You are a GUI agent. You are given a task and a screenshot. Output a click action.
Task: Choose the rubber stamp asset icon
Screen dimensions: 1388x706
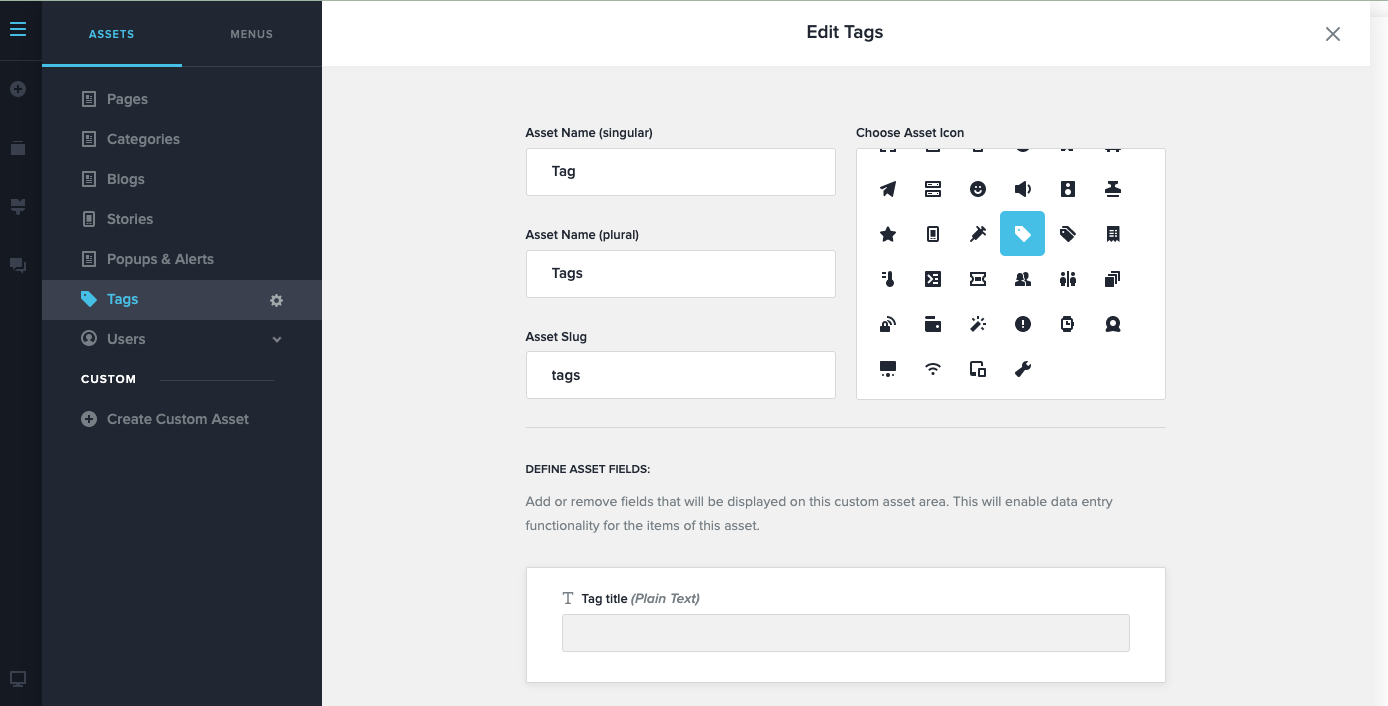click(1113, 189)
